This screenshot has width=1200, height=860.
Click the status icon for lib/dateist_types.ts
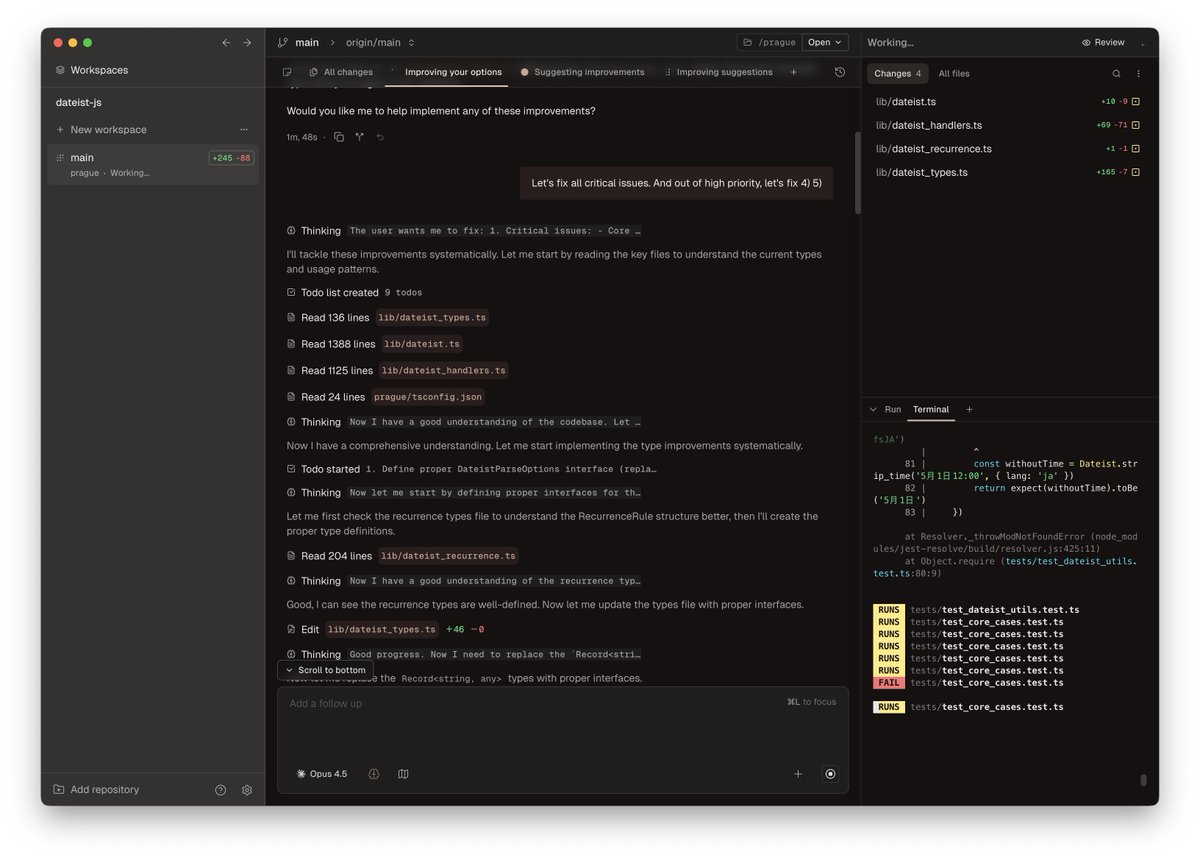[1136, 172]
